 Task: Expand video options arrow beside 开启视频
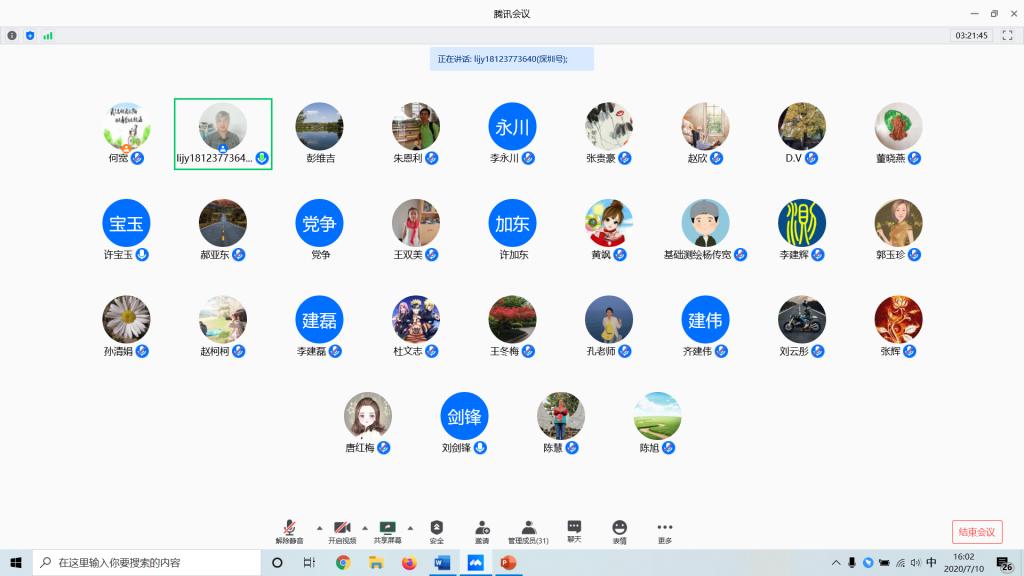click(364, 527)
